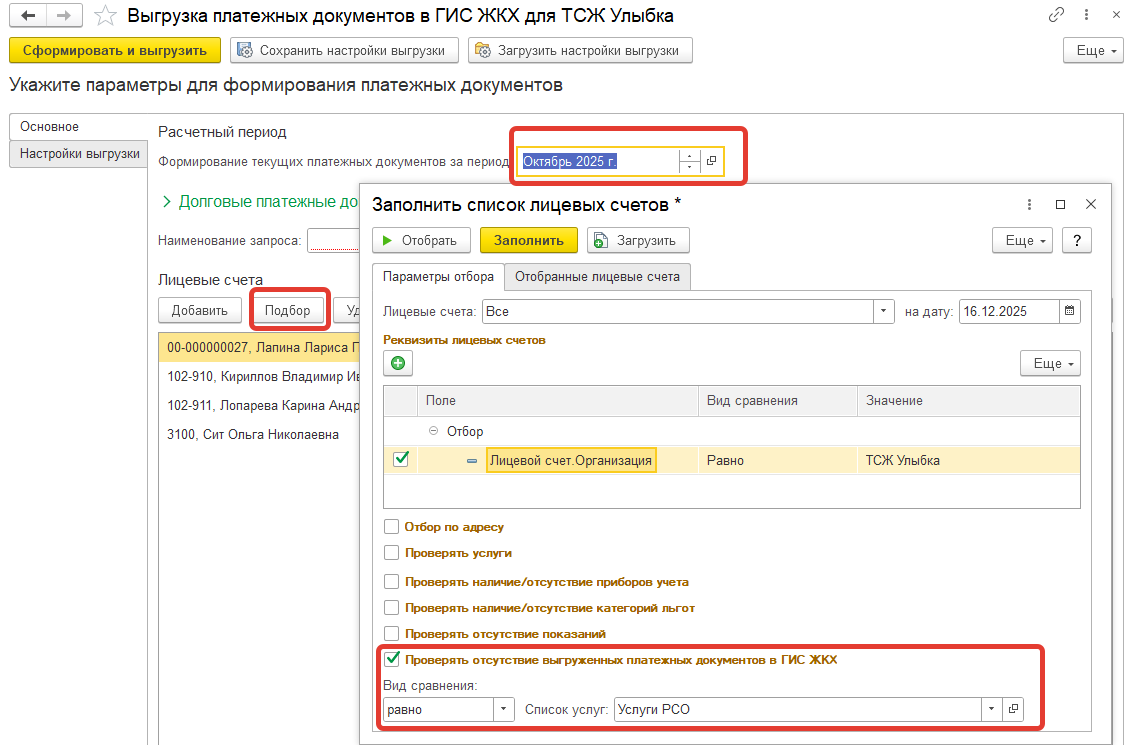The height and width of the screenshot is (745, 1125).
Task: Copy link using the chain icon
Action: (x=1056, y=16)
